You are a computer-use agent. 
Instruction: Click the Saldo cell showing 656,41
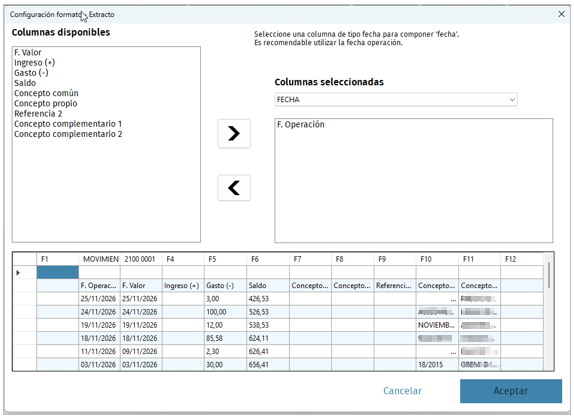pyautogui.click(x=268, y=365)
